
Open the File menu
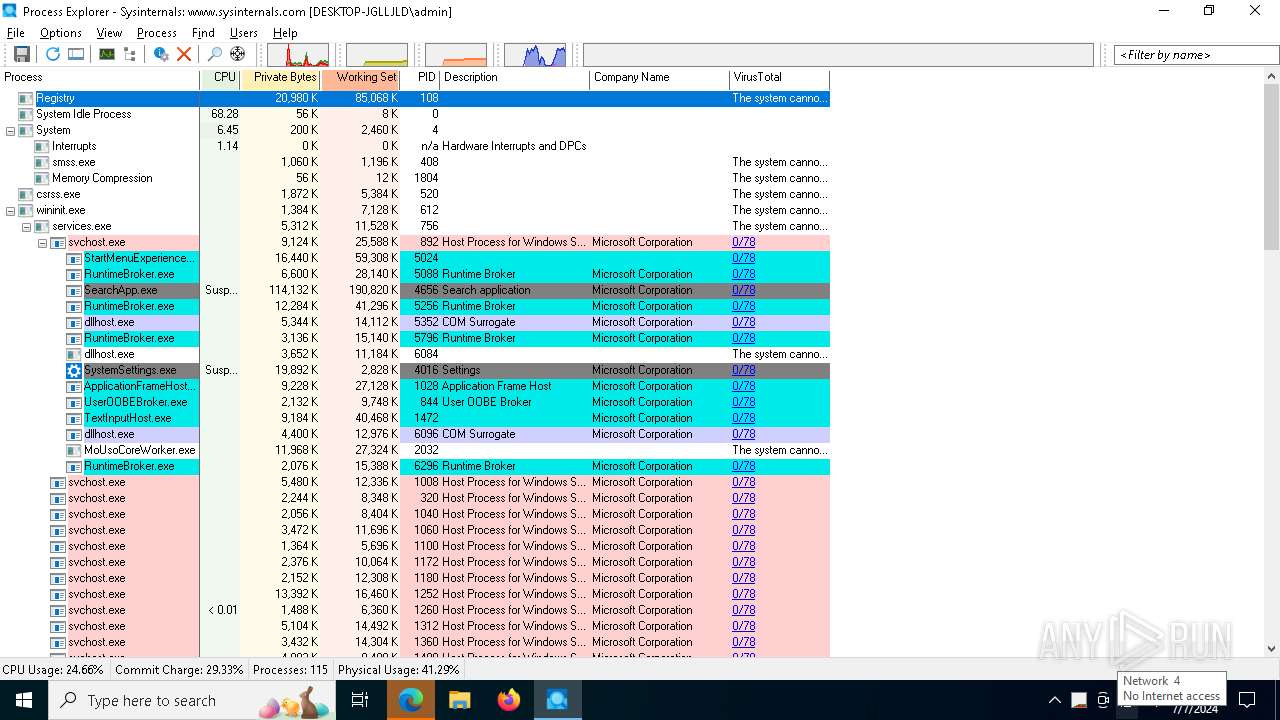coord(16,33)
